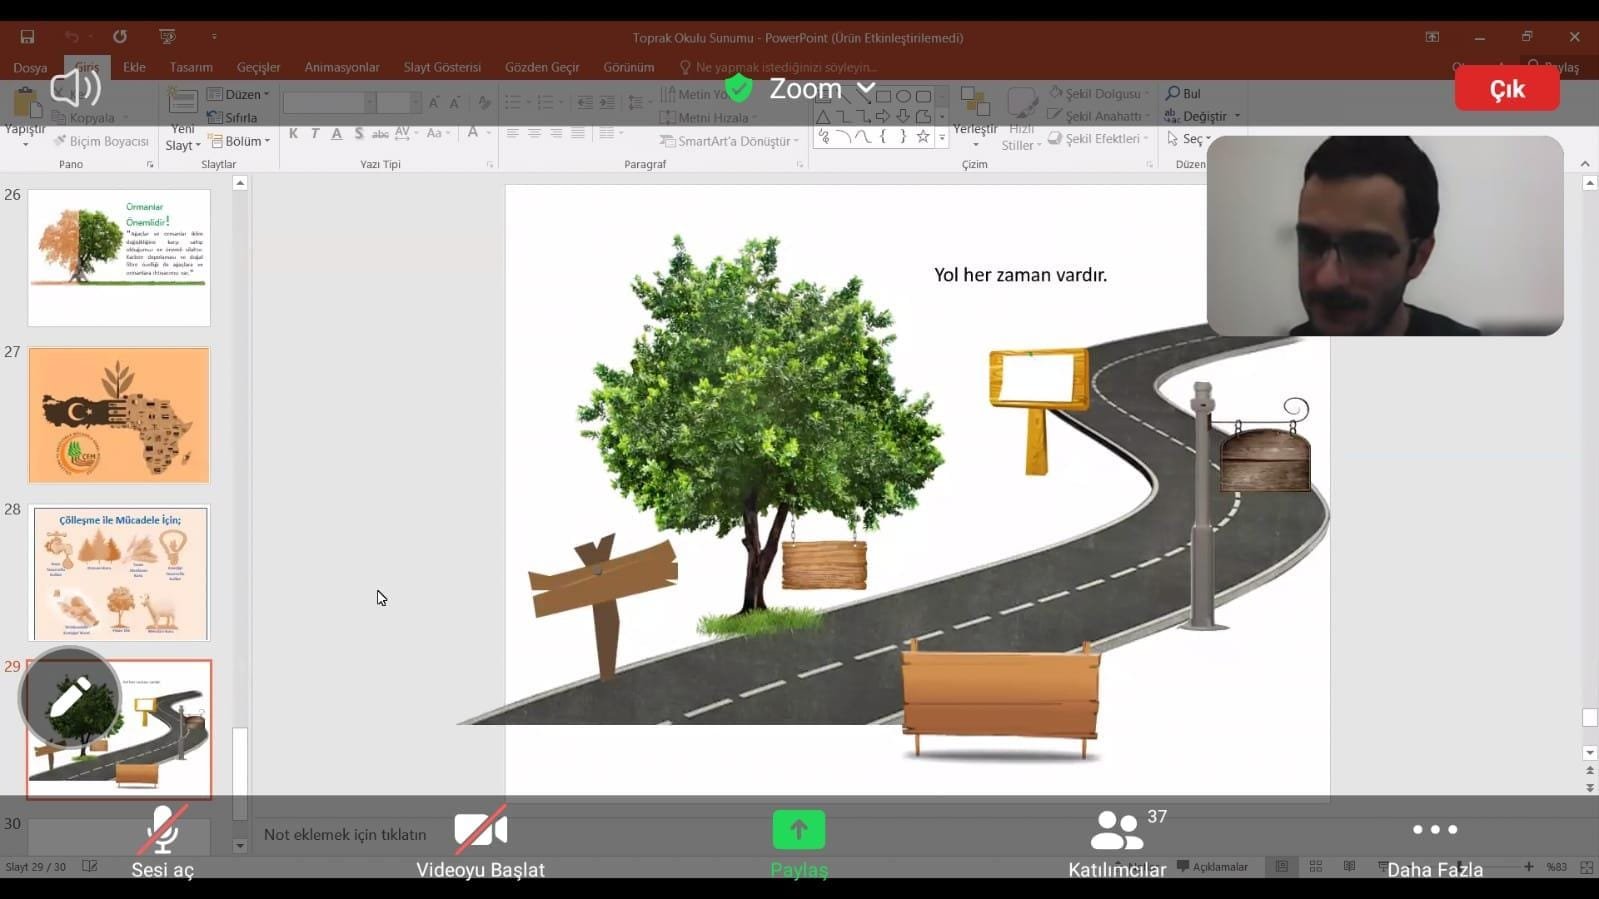This screenshot has width=1599, height=899.
Task: Switch to the Ekle ribbon tab
Action: 134,67
